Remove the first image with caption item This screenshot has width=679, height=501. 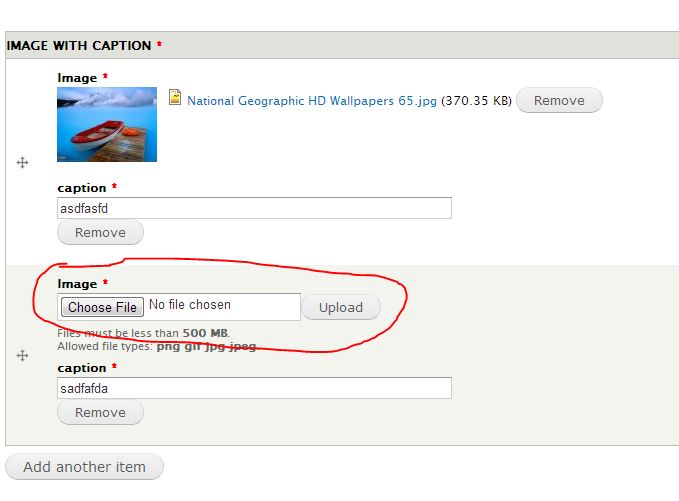100,233
